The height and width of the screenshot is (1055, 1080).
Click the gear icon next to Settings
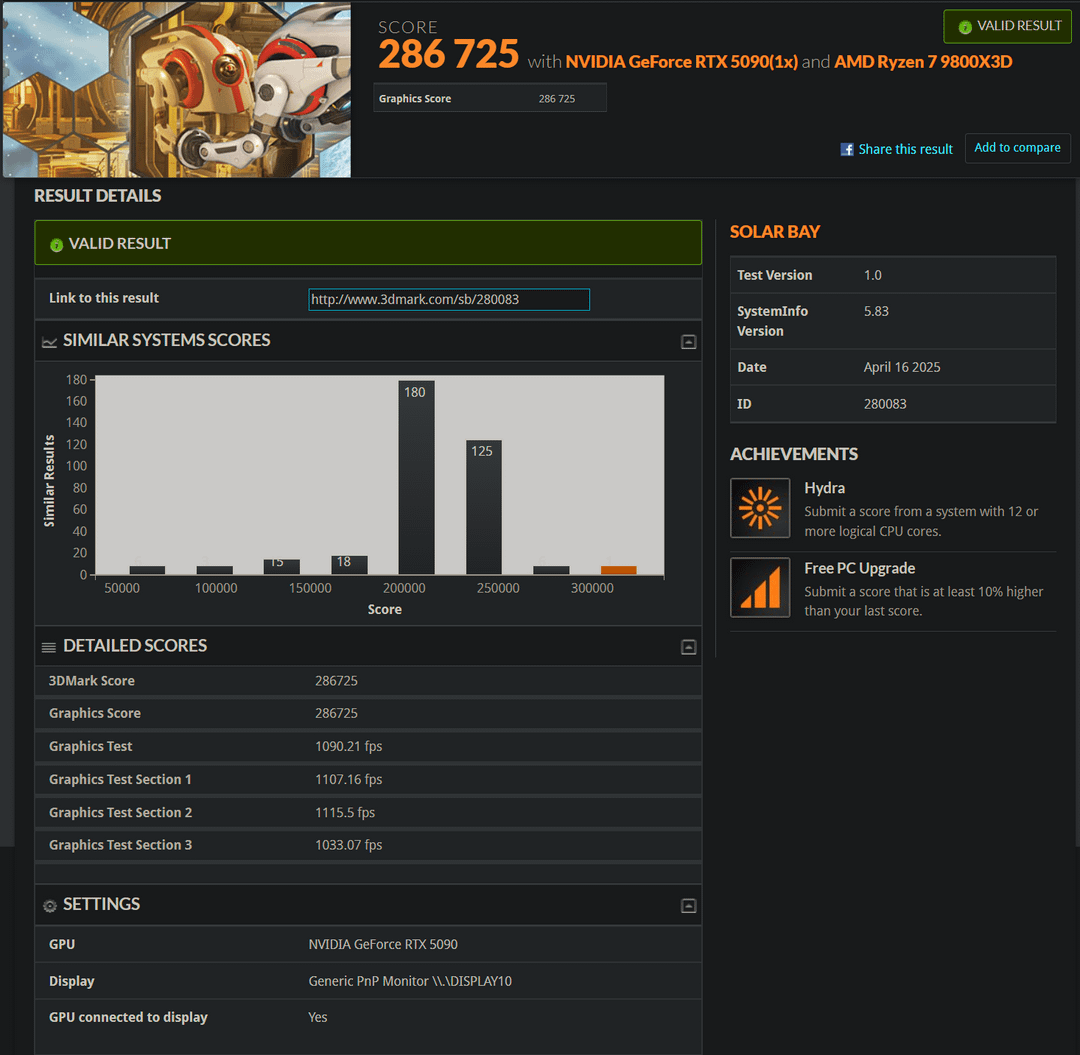pyautogui.click(x=50, y=906)
